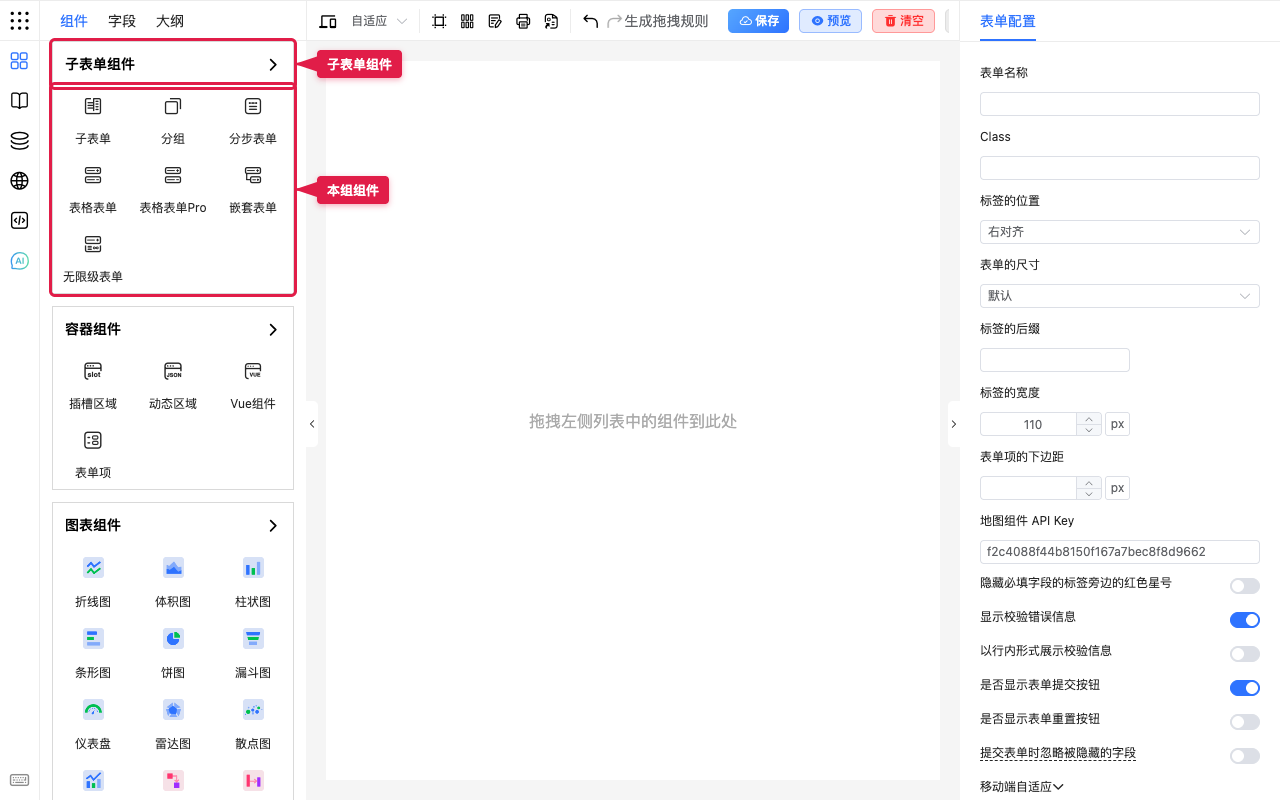The width and height of the screenshot is (1280, 800).
Task: Pick the 仪表盘 chart component
Action: [x=93, y=724]
